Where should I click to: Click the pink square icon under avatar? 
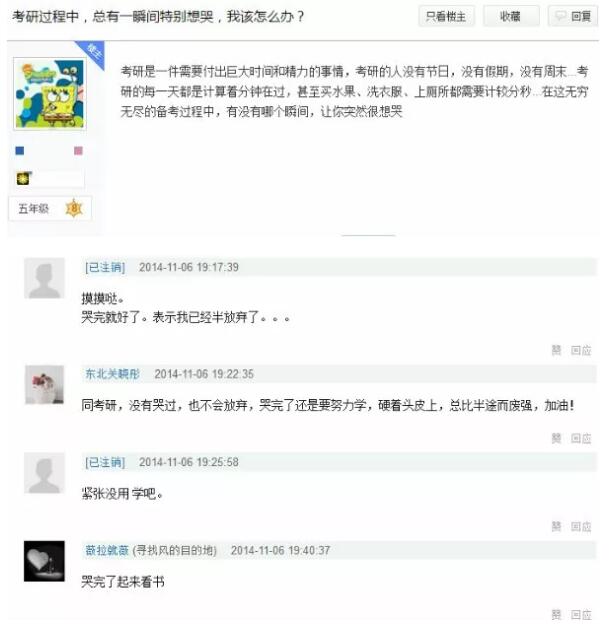point(78,151)
